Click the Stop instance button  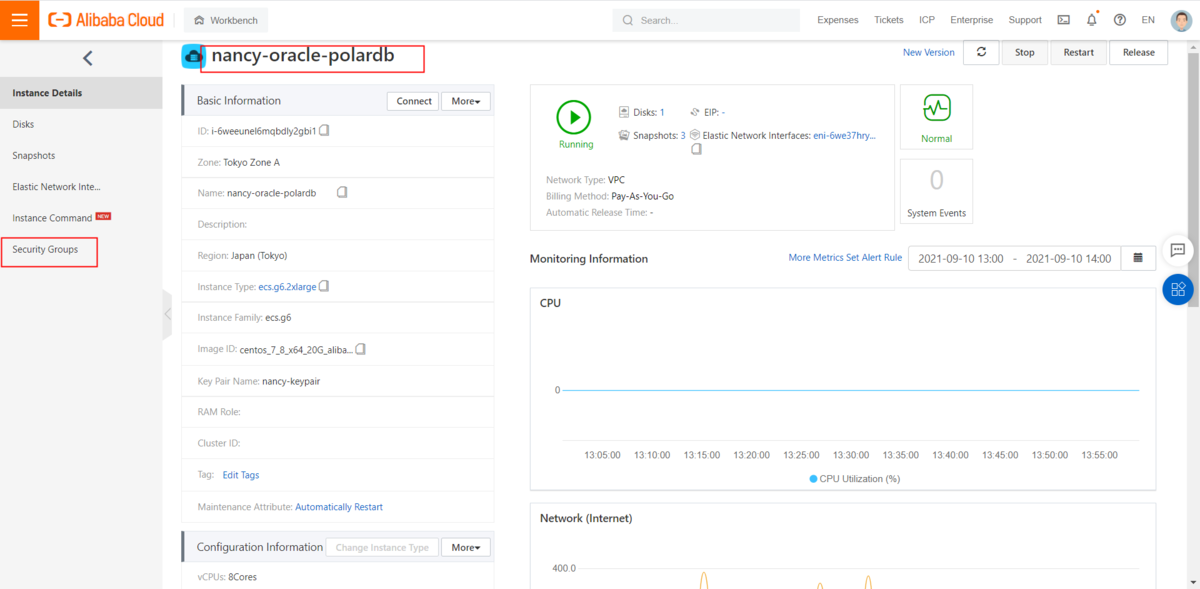(1025, 52)
